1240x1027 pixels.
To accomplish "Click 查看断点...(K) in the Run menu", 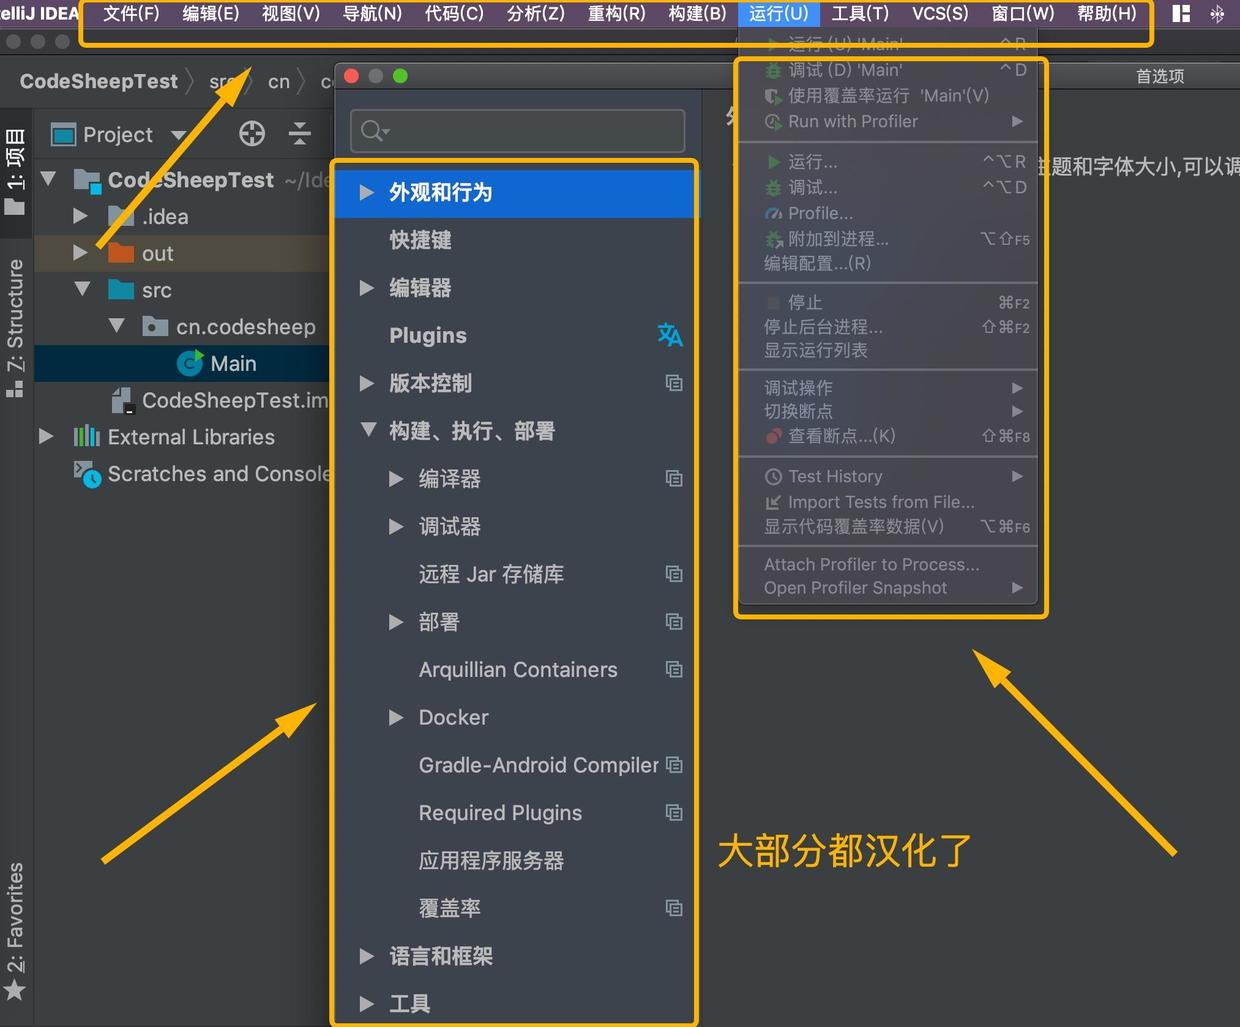I will pos(840,435).
